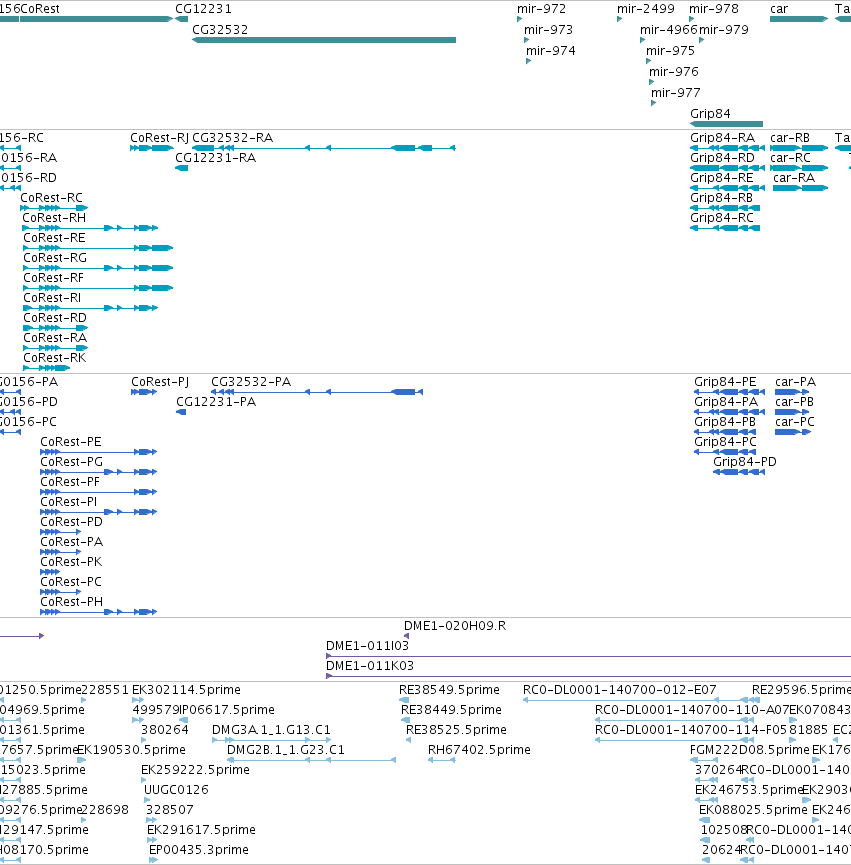Open the Grip84-PE protein label
The image size is (851, 865).
[725, 382]
